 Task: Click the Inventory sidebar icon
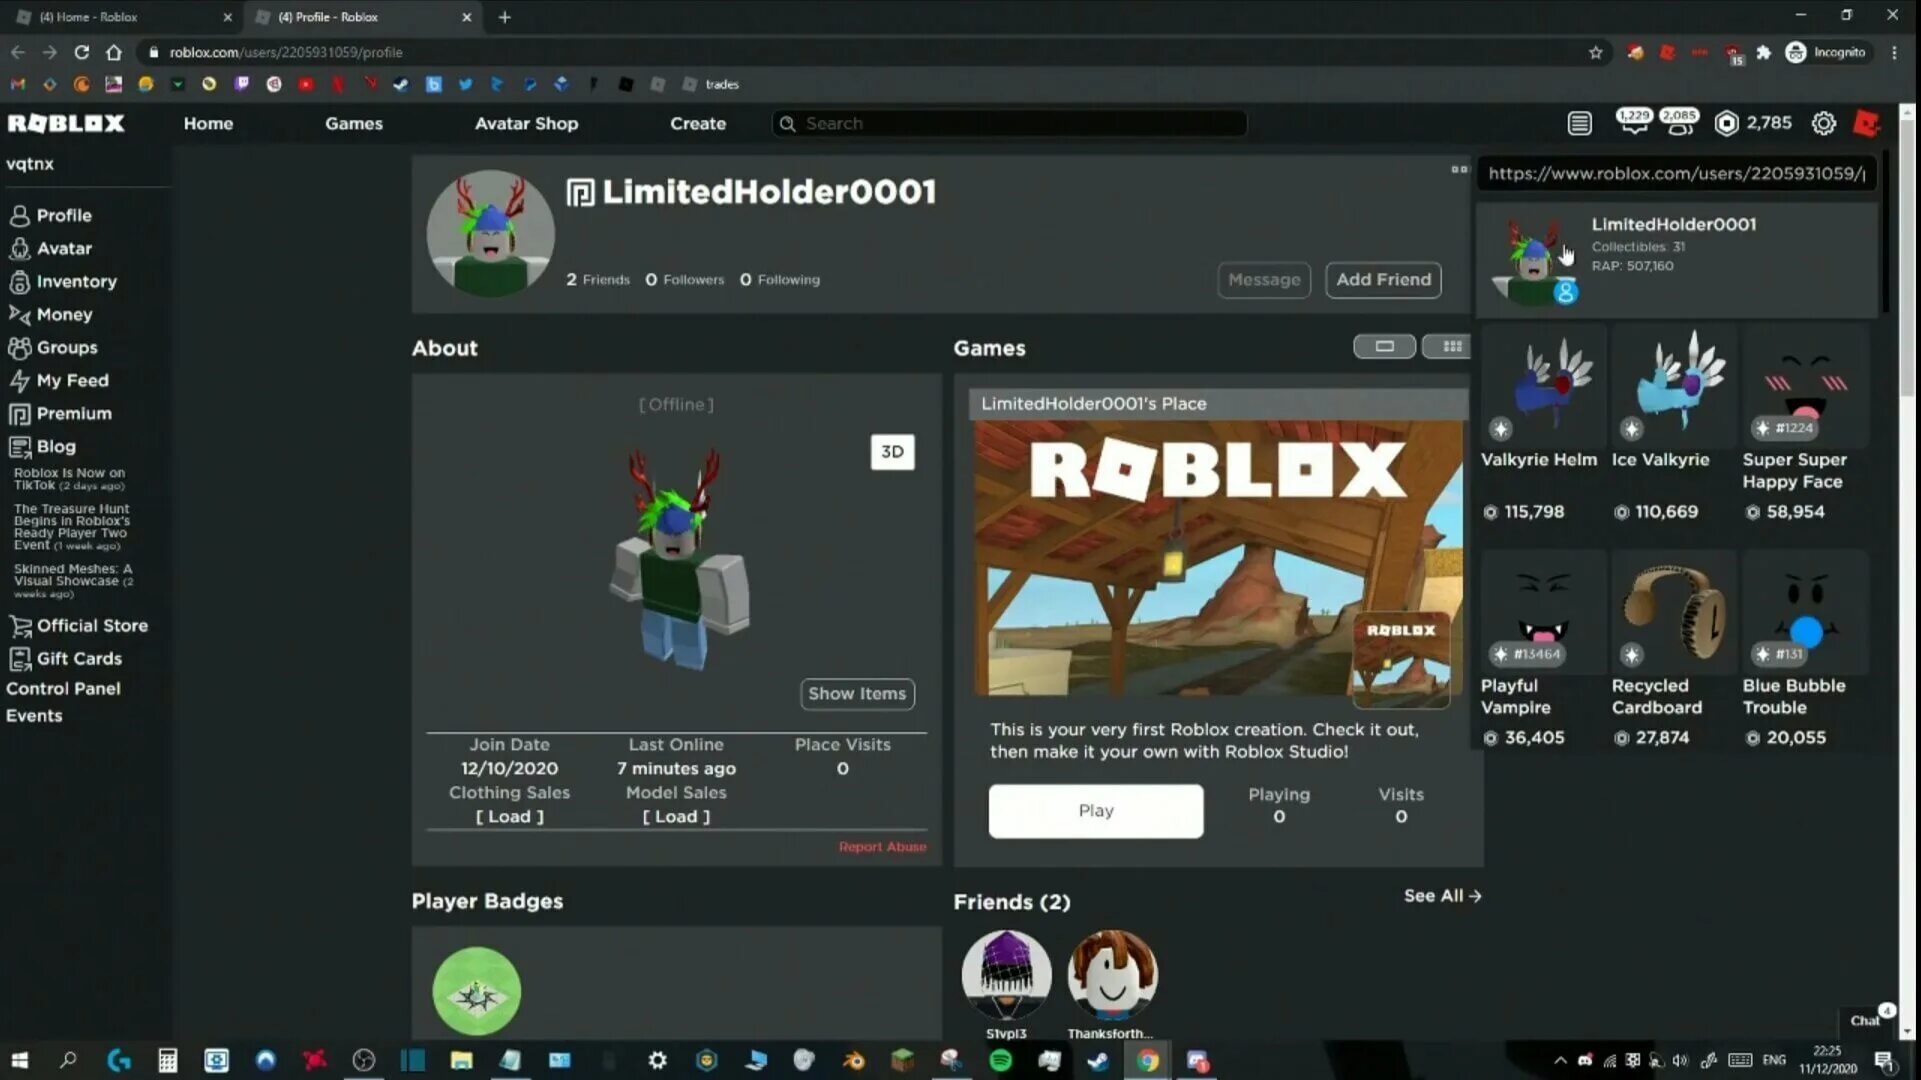click(20, 281)
